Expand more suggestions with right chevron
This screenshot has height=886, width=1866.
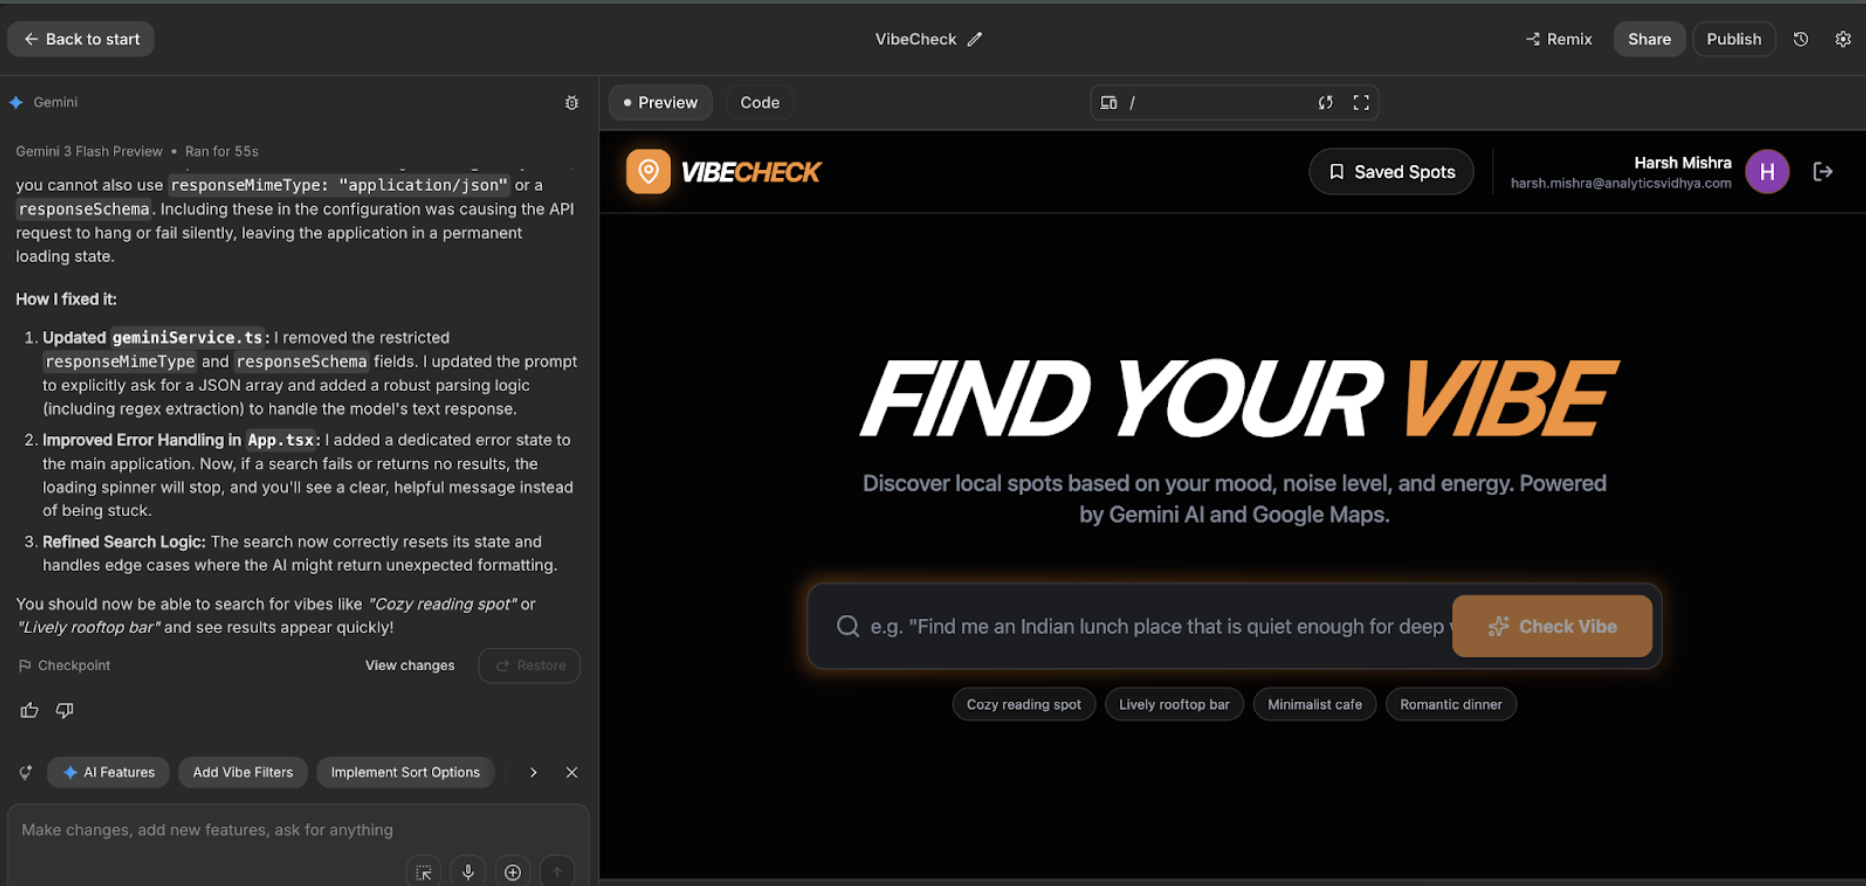pyautogui.click(x=533, y=772)
